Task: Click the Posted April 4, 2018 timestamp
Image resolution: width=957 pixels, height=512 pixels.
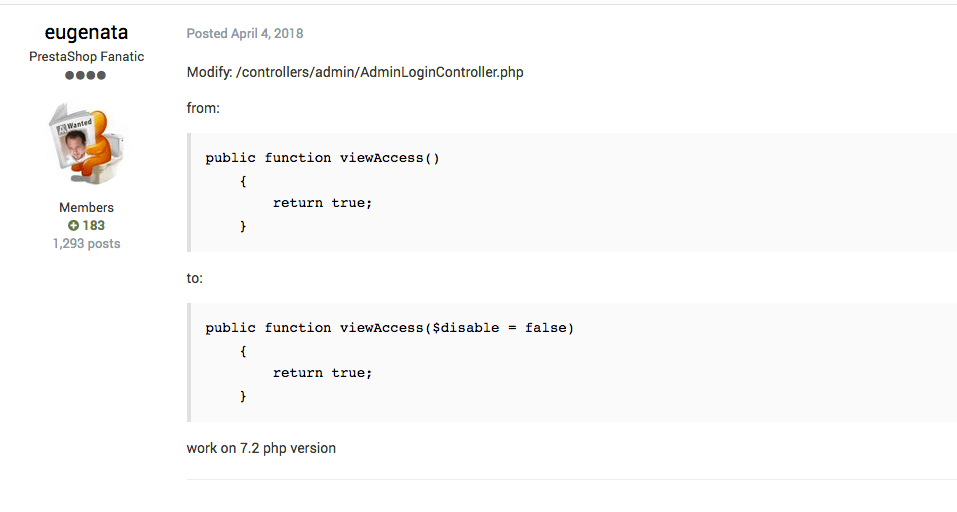Action: [x=245, y=34]
